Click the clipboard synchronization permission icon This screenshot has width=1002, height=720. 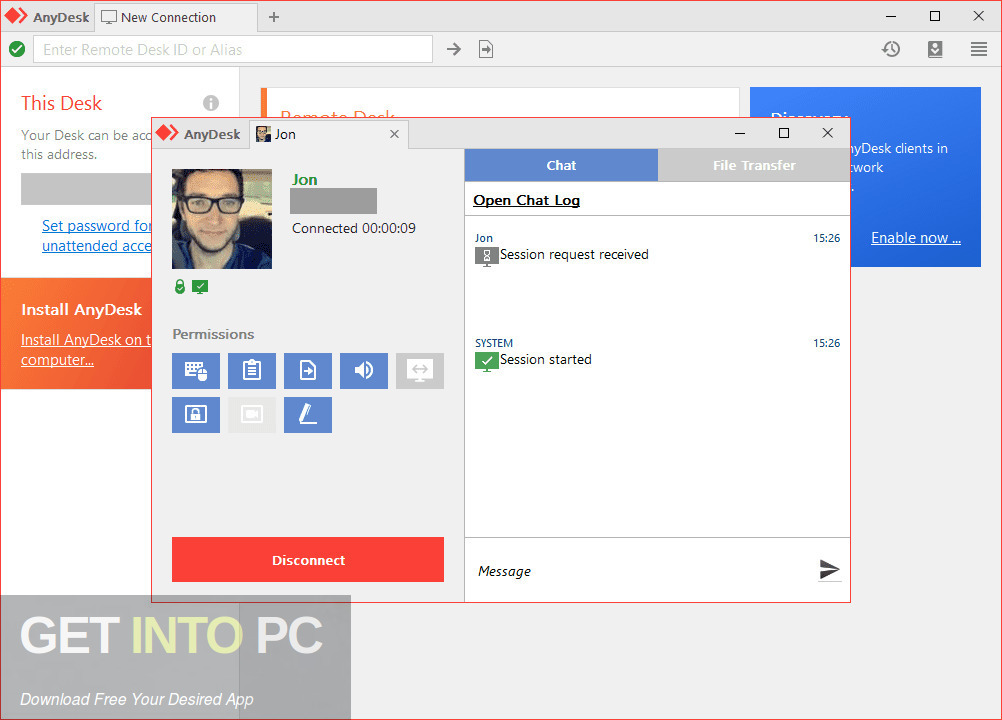coord(252,371)
